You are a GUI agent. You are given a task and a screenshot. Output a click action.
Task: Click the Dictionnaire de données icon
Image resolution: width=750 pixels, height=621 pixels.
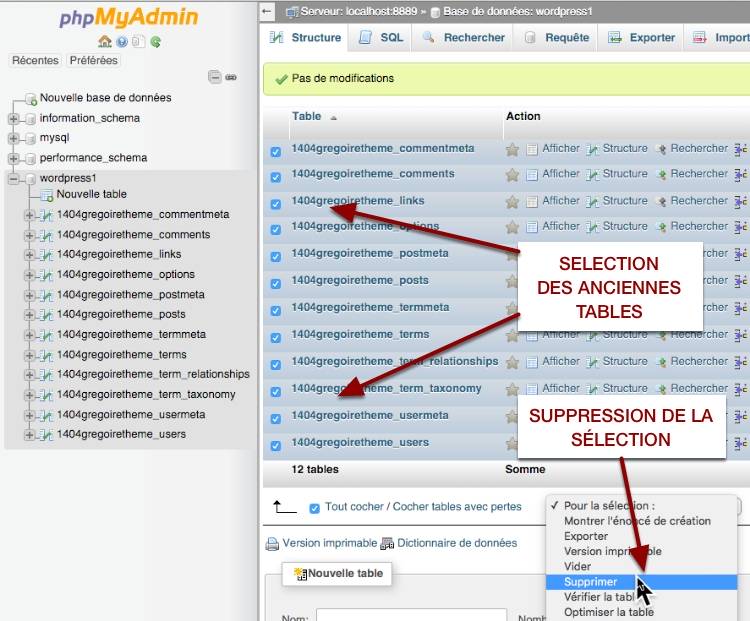(x=387, y=543)
